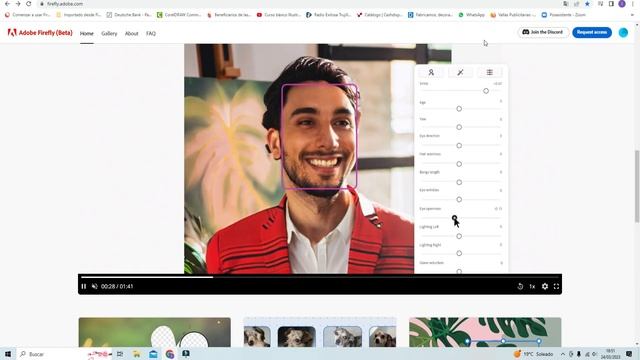Open the FAQ tab
This screenshot has width=640, height=360.
151,33
